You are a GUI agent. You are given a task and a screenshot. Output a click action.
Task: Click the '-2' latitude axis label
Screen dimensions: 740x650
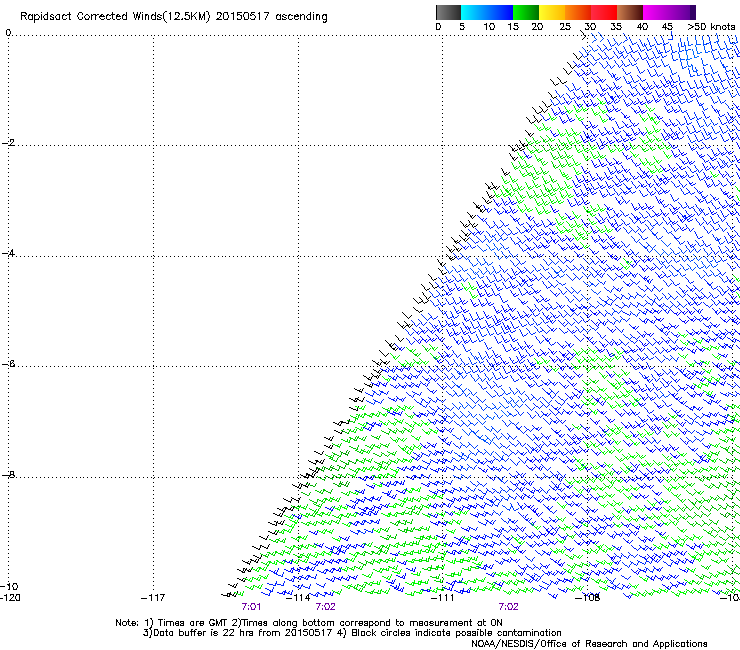[x=8, y=143]
